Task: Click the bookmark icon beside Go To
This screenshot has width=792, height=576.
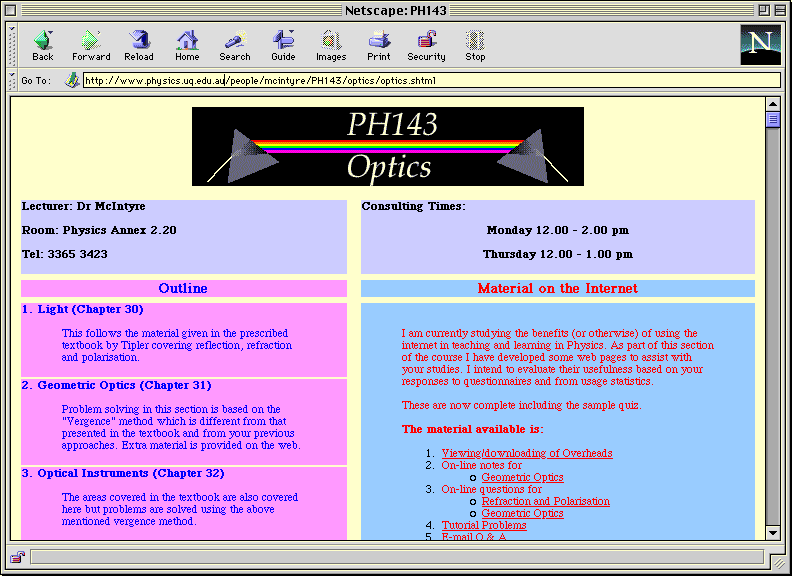Action: click(x=72, y=80)
